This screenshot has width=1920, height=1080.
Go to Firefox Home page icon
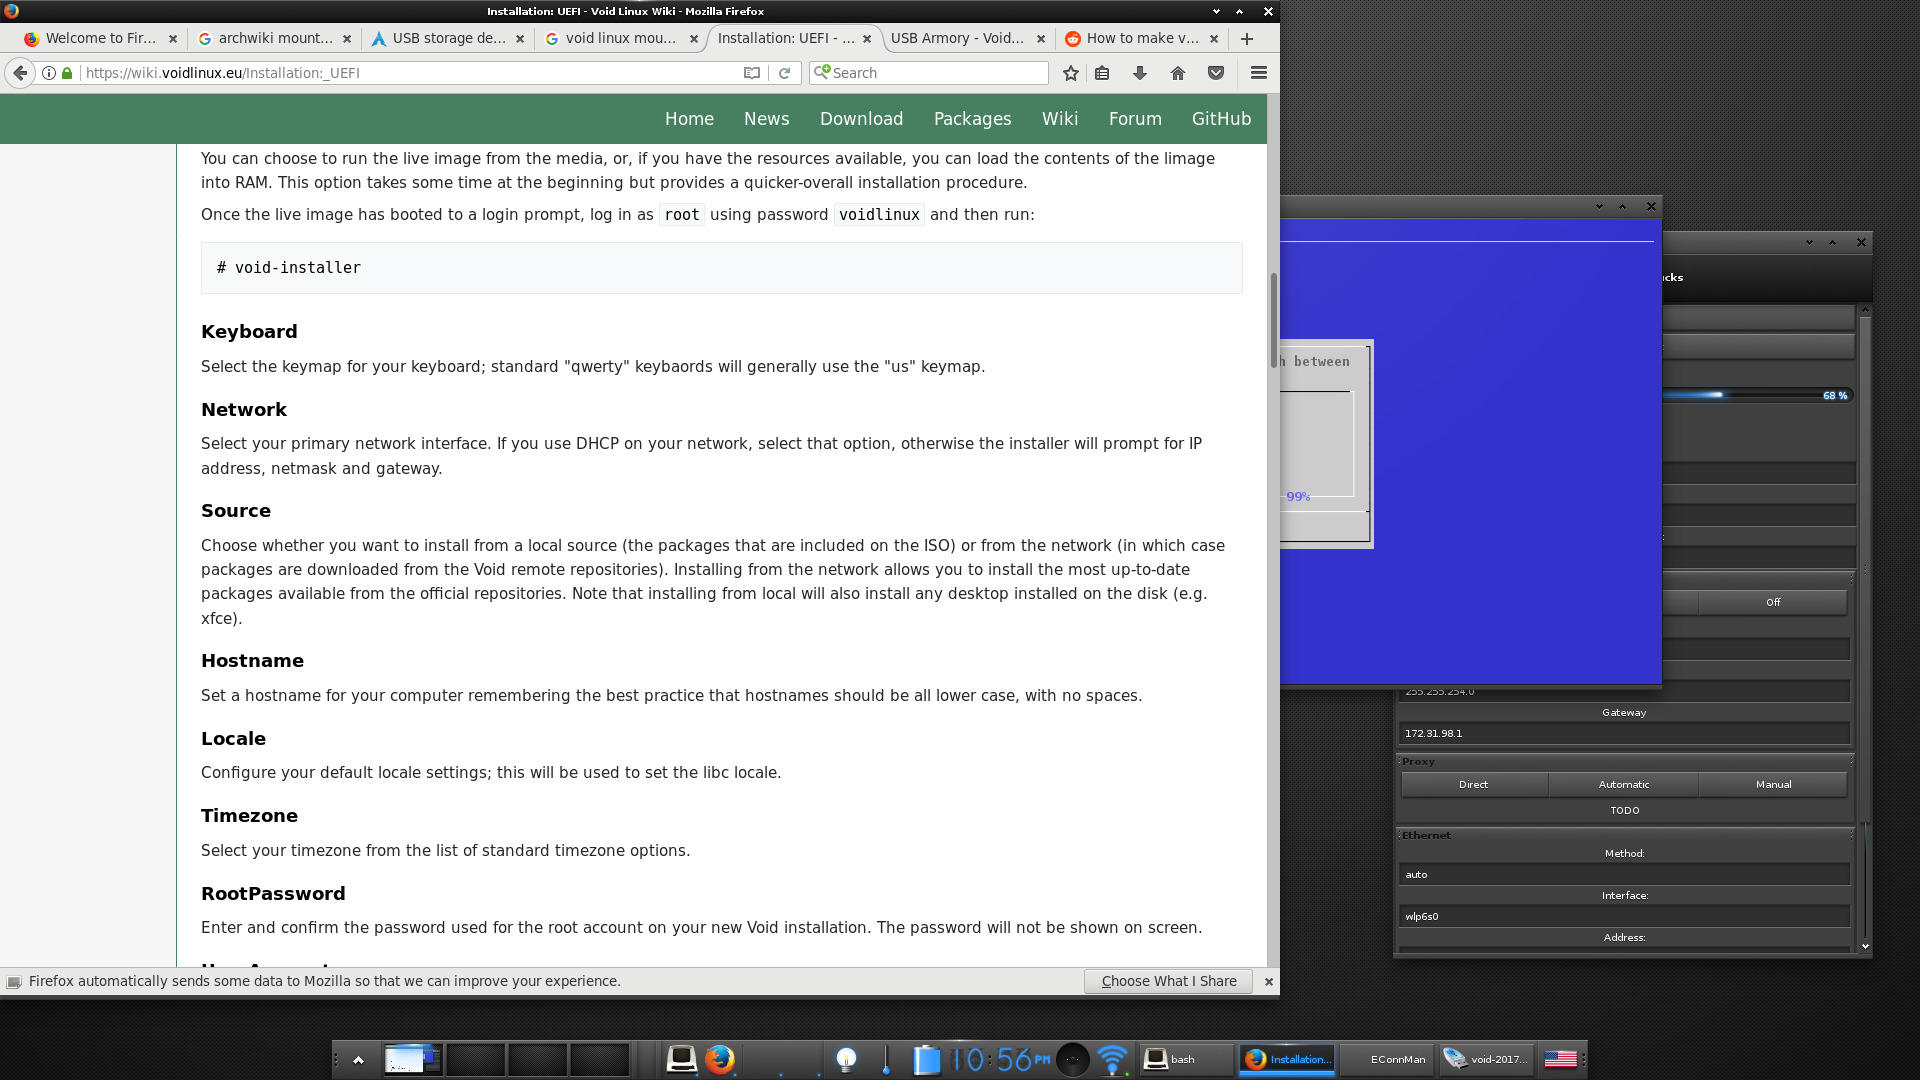(x=1178, y=73)
